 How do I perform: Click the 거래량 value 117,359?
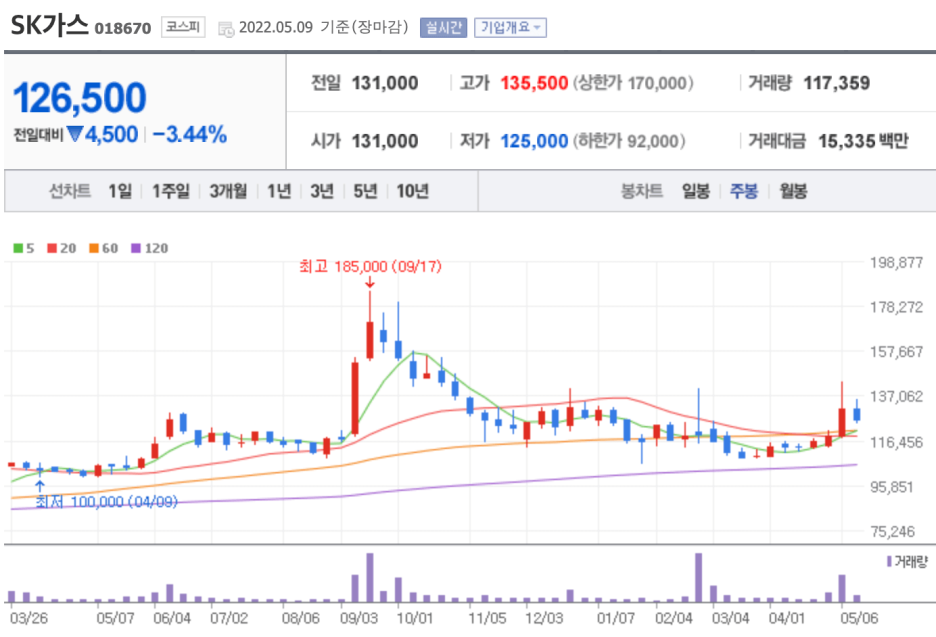click(837, 83)
